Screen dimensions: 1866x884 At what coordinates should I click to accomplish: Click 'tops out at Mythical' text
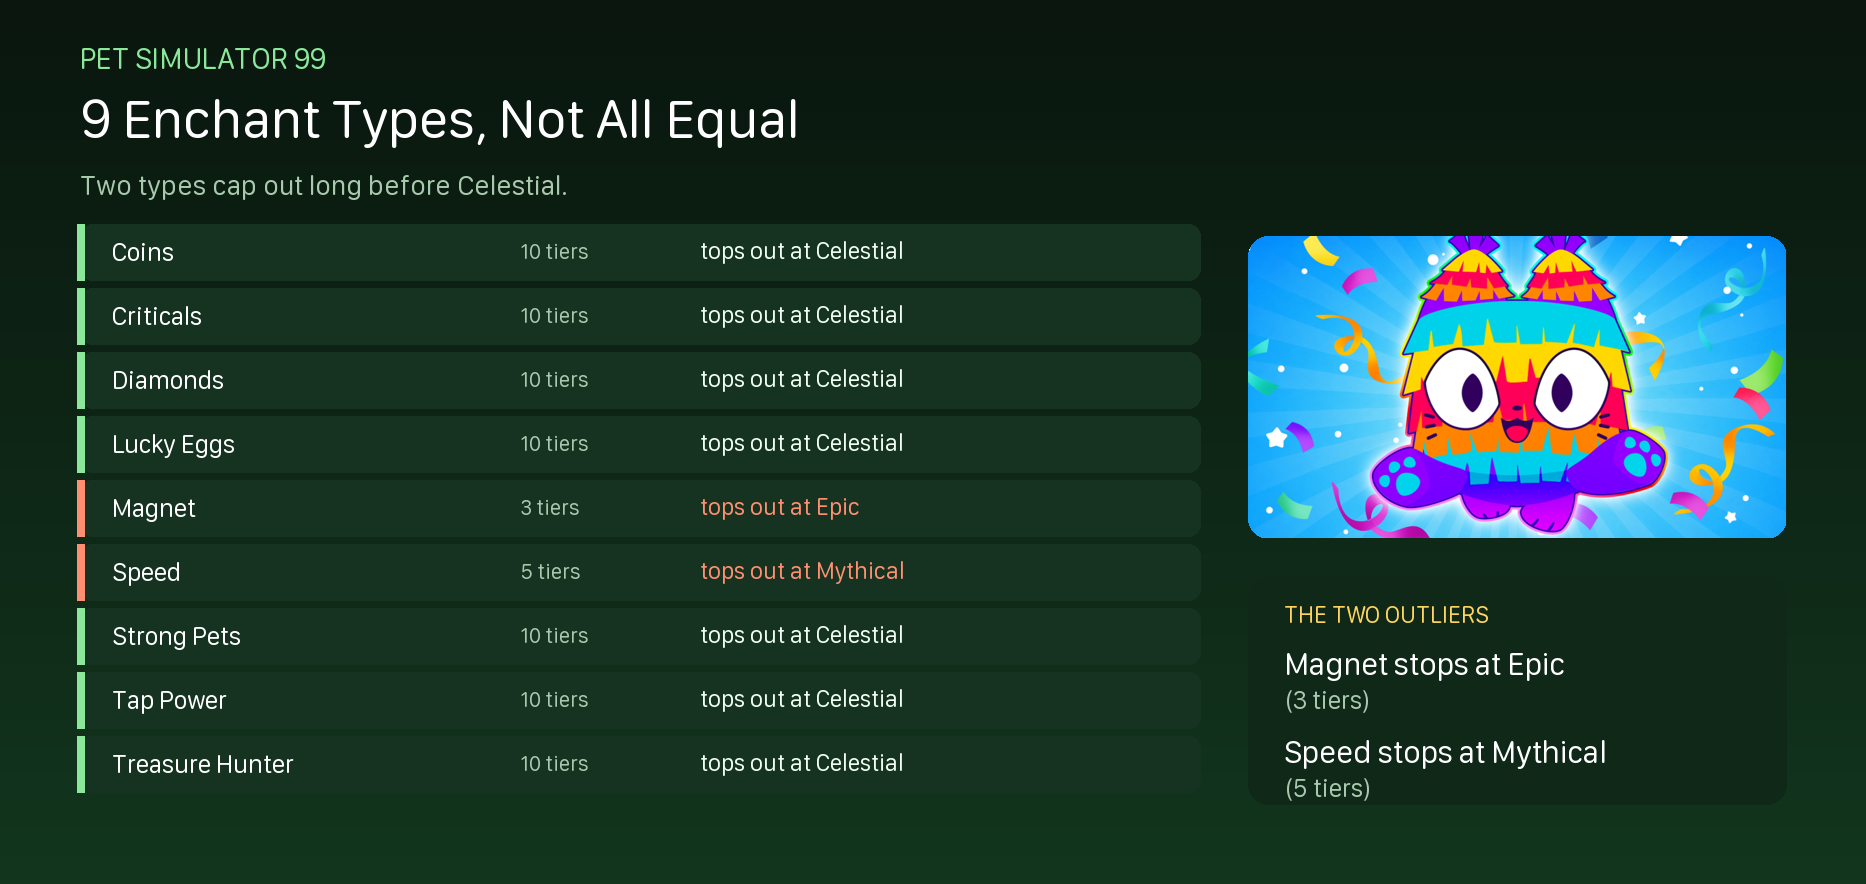pyautogui.click(x=802, y=571)
